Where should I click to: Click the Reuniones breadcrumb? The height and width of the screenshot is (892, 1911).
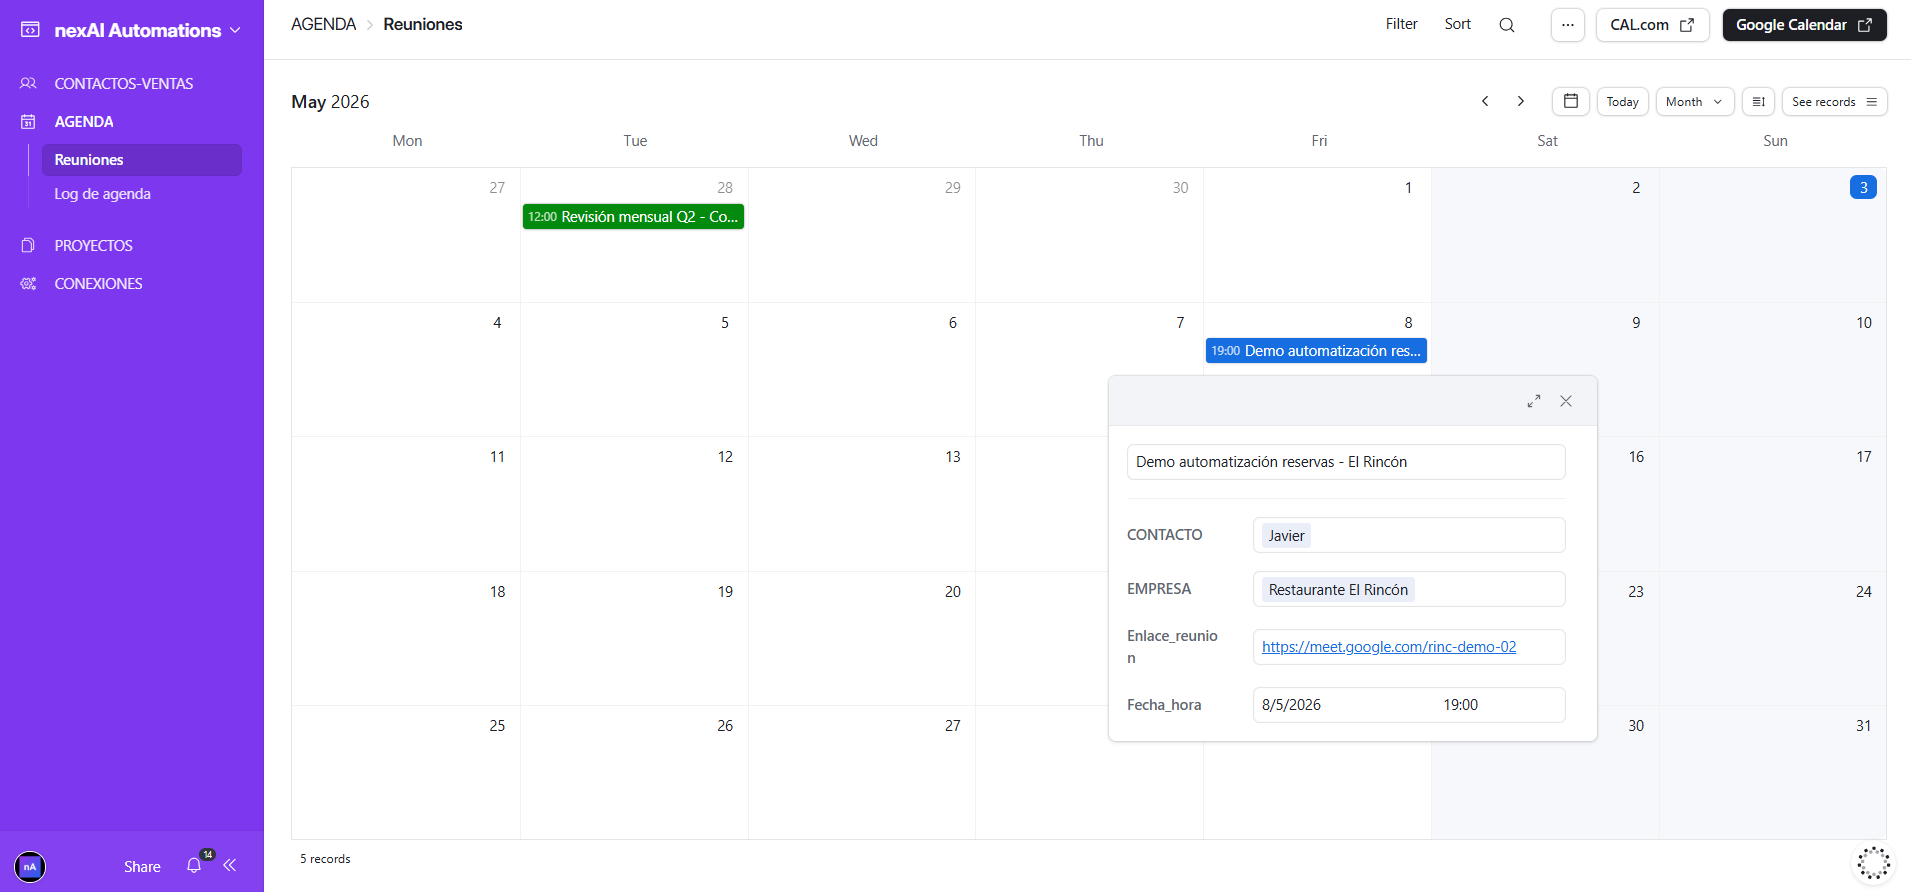422,24
